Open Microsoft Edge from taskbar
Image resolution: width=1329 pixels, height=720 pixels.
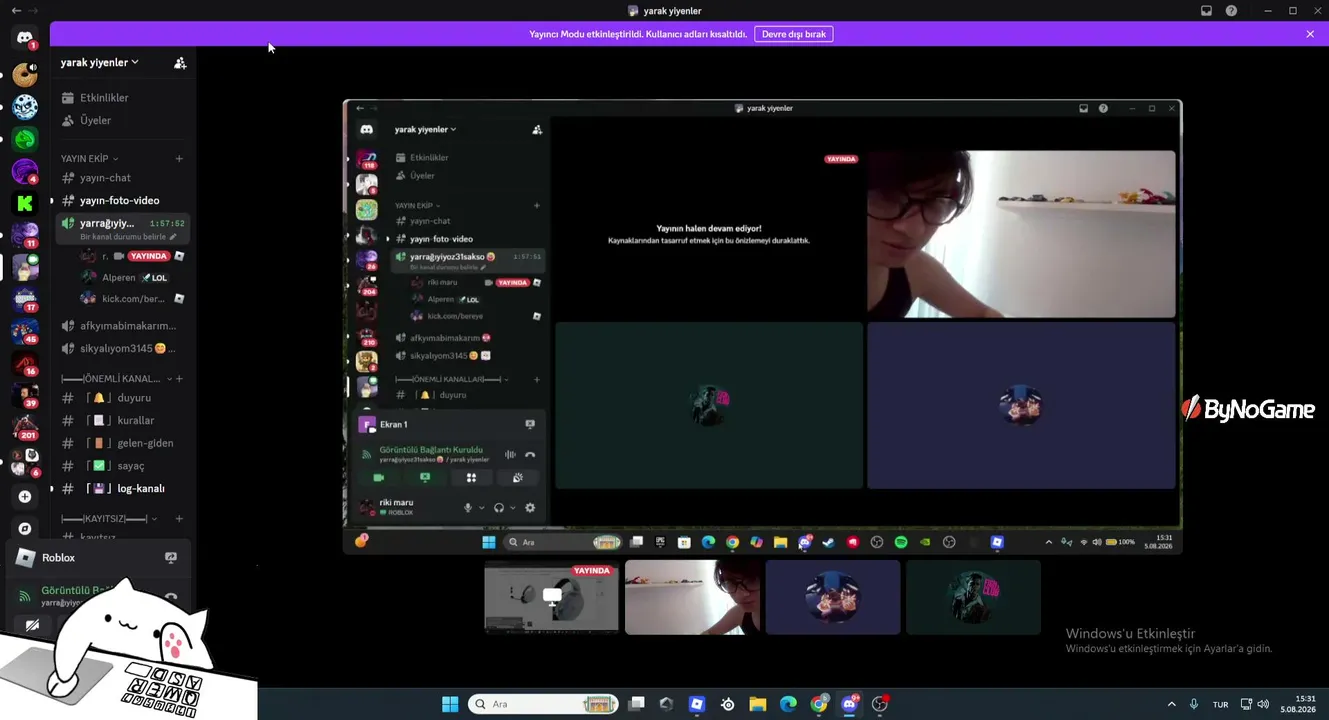[788, 704]
